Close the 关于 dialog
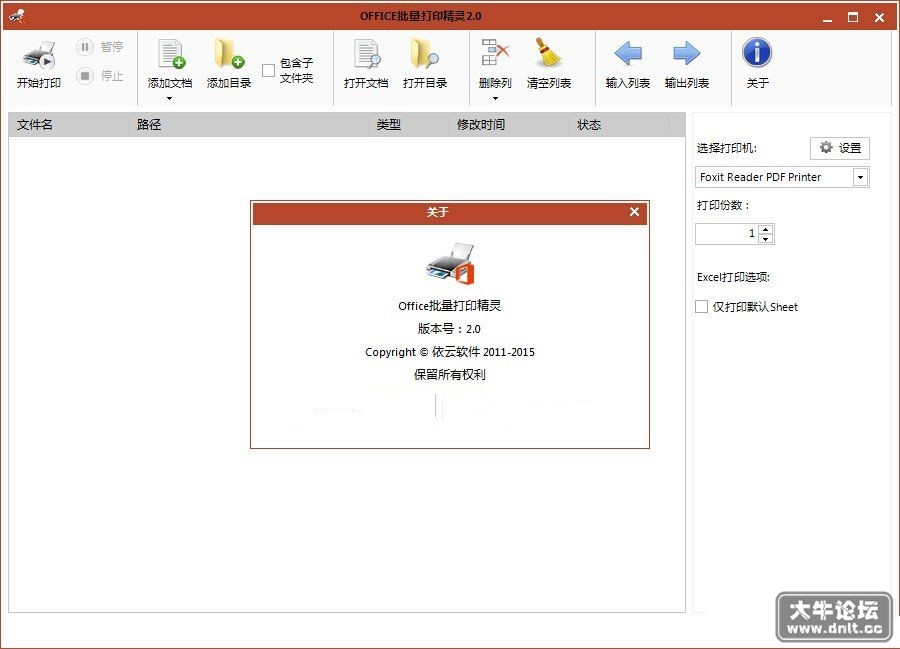This screenshot has height=649, width=900. 634,212
